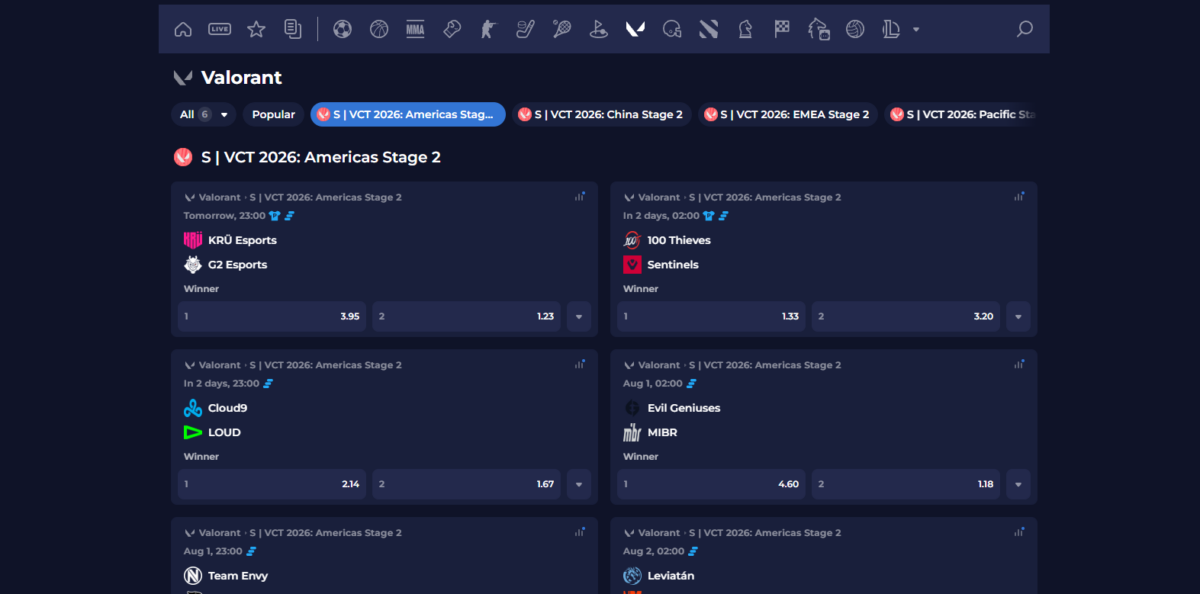Open Leviatán team name
Image resolution: width=1200 pixels, height=594 pixels.
click(671, 576)
